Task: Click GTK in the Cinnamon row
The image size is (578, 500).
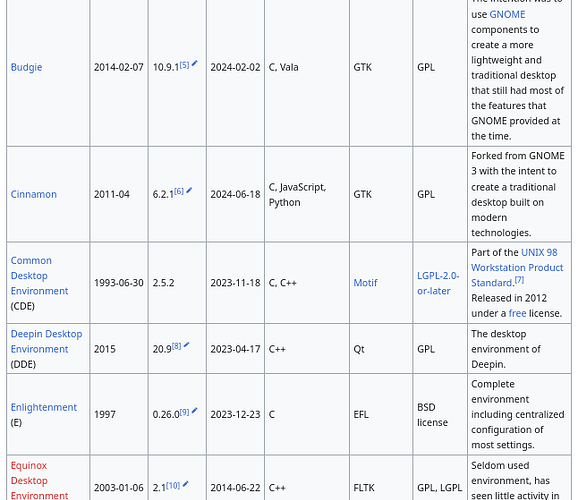Action: (x=363, y=194)
